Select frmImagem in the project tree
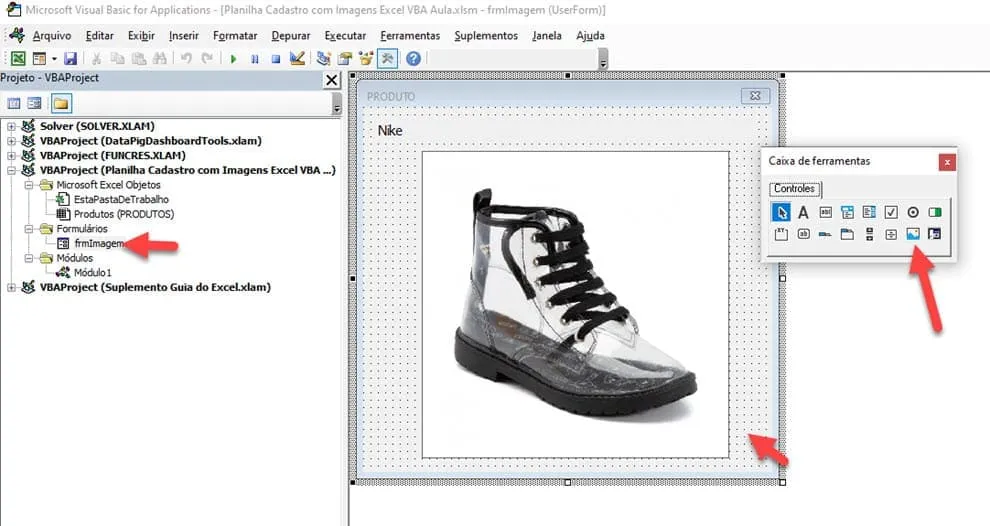Viewport: 990px width, 526px height. click(98, 243)
